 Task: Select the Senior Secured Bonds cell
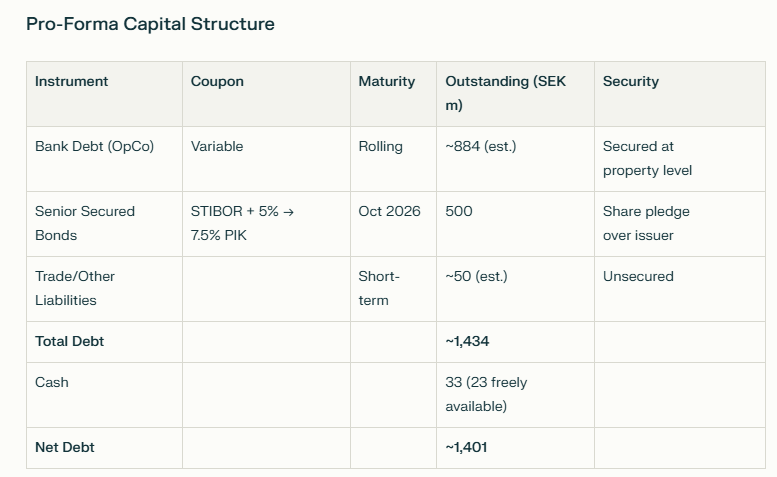pos(85,223)
